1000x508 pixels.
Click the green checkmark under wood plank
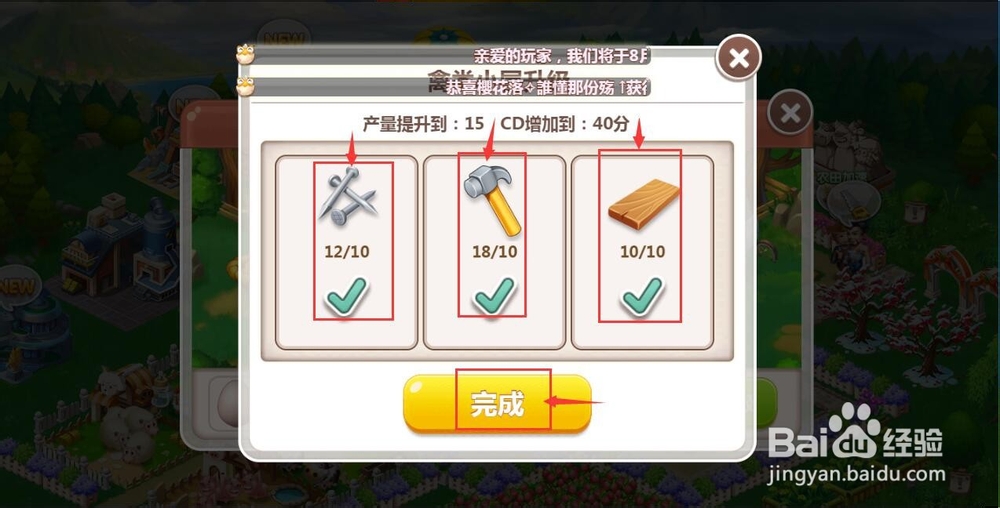pyautogui.click(x=642, y=297)
